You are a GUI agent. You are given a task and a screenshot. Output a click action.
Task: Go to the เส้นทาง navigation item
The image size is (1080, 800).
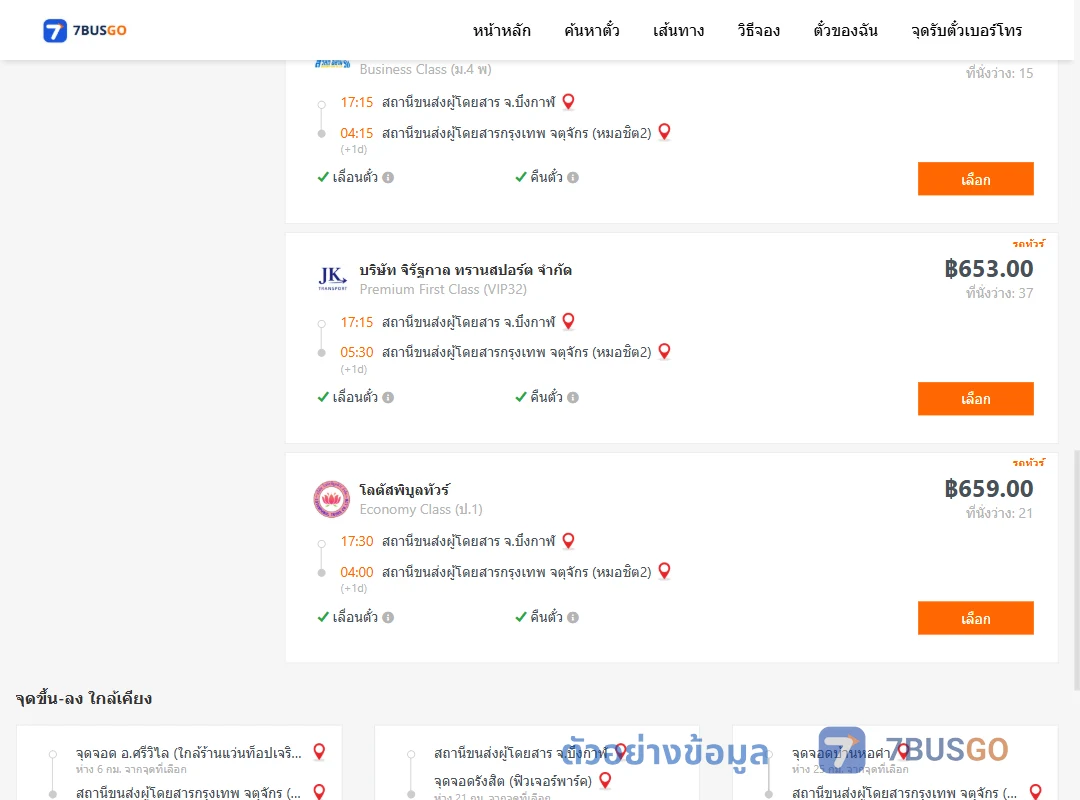pos(678,30)
